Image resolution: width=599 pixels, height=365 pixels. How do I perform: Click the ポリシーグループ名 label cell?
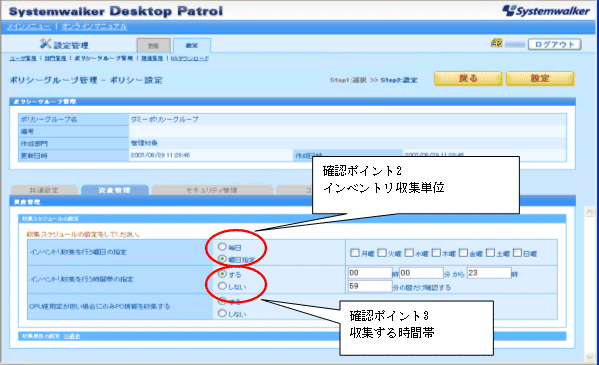(74, 119)
